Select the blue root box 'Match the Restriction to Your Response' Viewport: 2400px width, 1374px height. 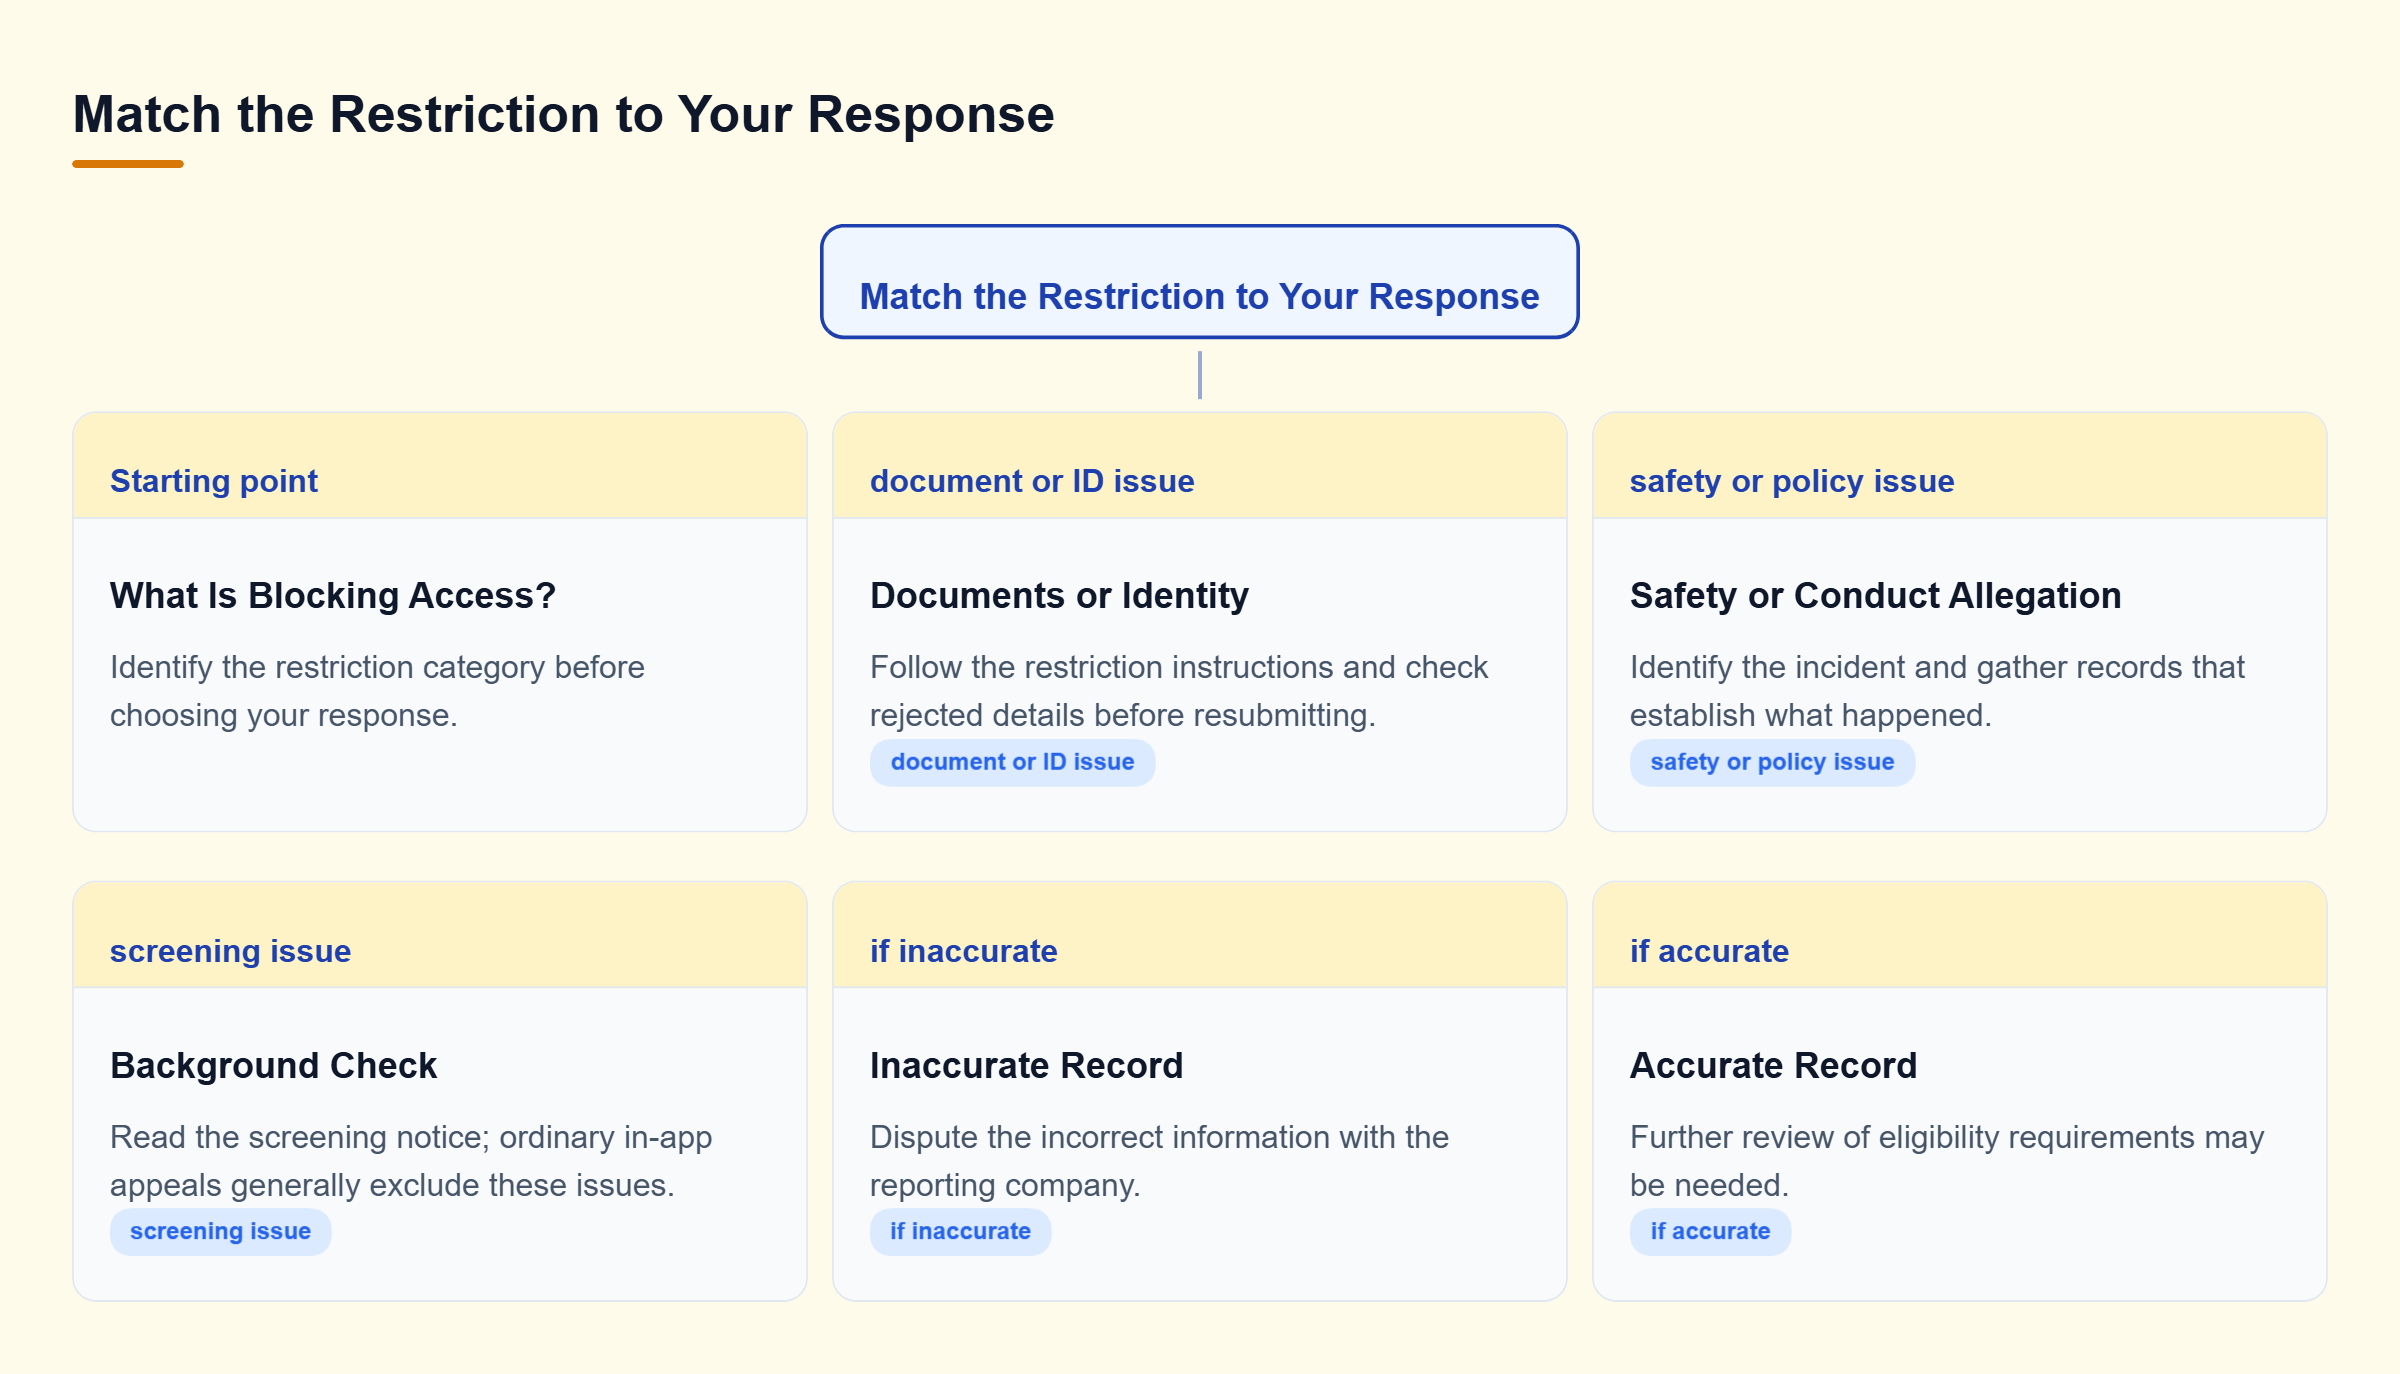point(1199,282)
